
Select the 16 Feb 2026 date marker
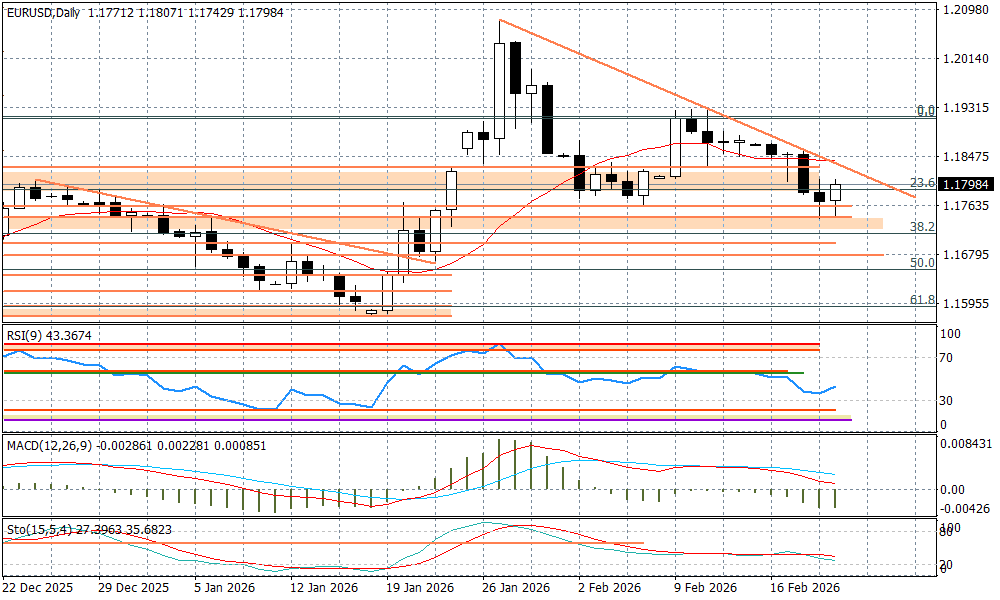803,588
